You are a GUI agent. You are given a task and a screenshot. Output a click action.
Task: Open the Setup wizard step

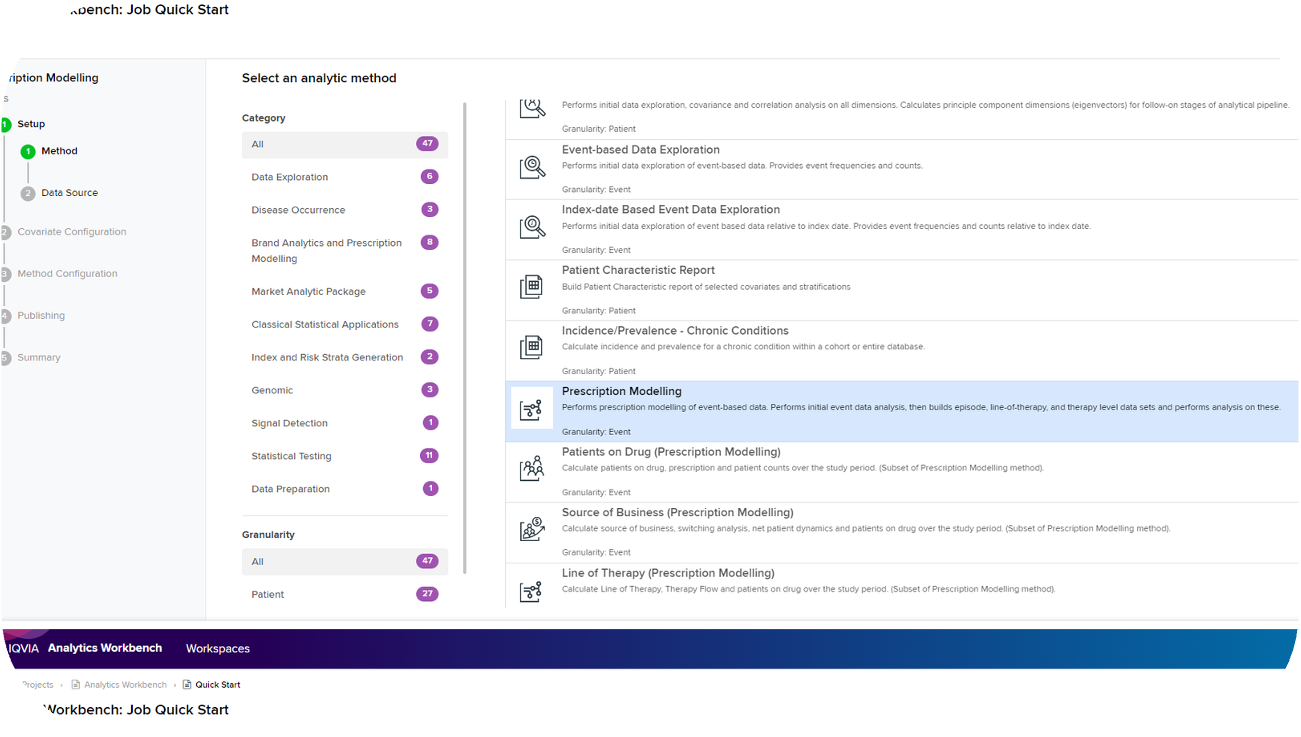(31, 124)
